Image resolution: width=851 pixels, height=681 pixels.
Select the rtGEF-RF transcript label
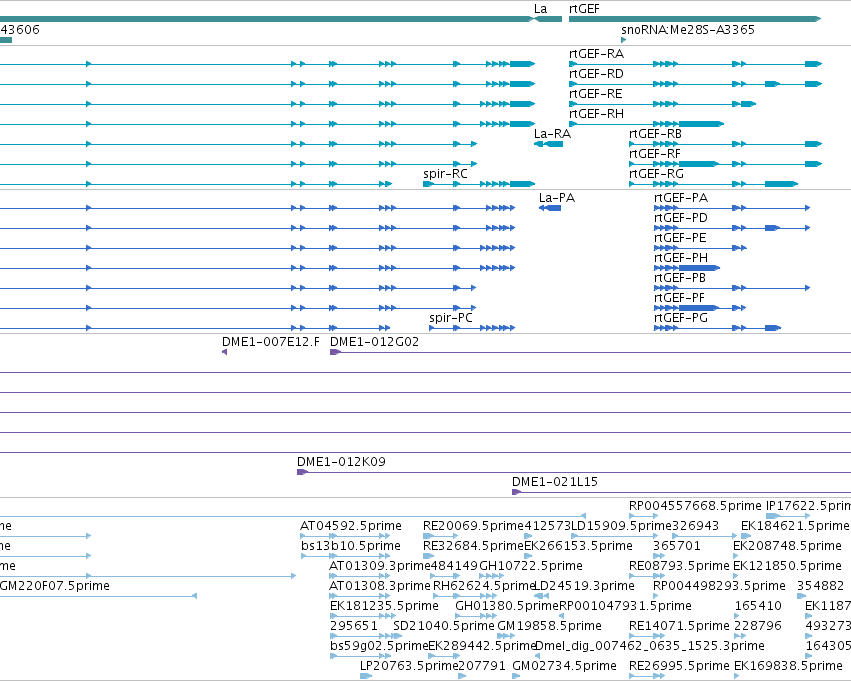655,154
